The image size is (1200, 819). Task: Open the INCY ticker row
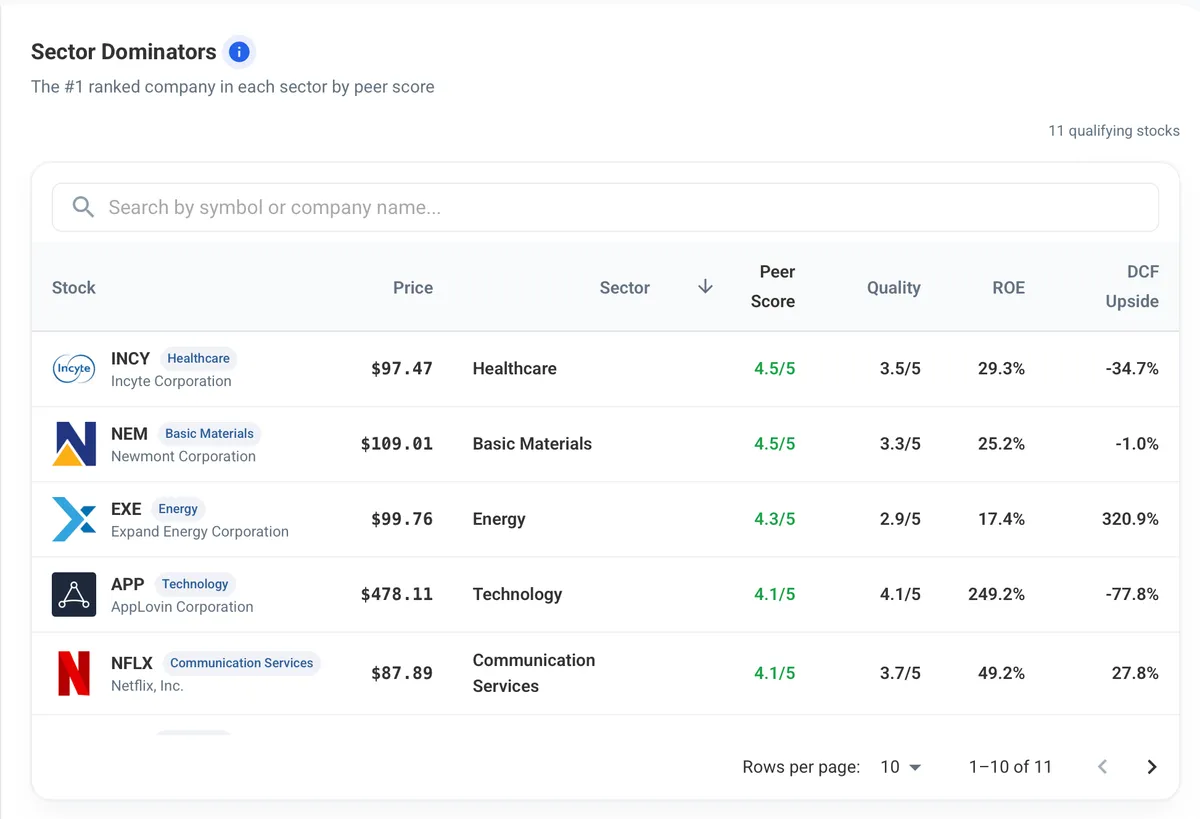[605, 369]
